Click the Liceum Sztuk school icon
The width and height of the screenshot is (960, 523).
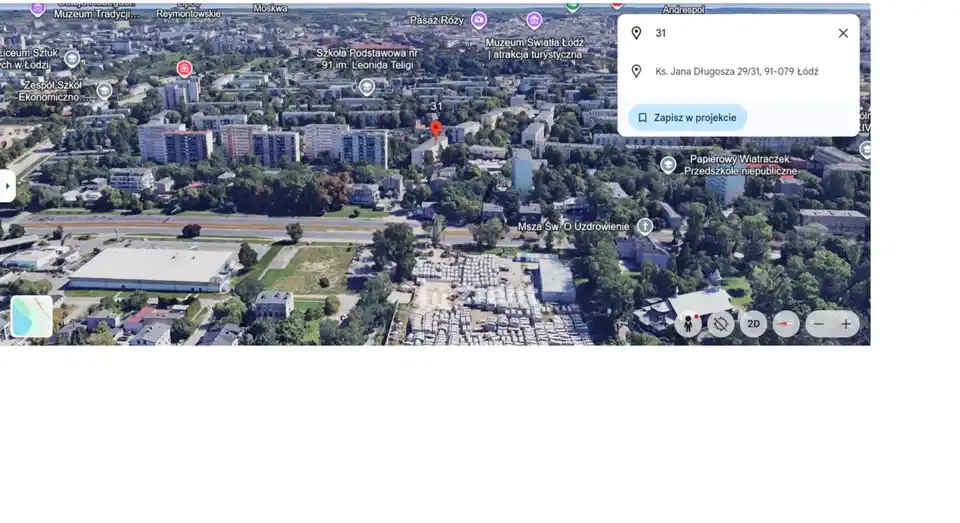tap(72, 59)
